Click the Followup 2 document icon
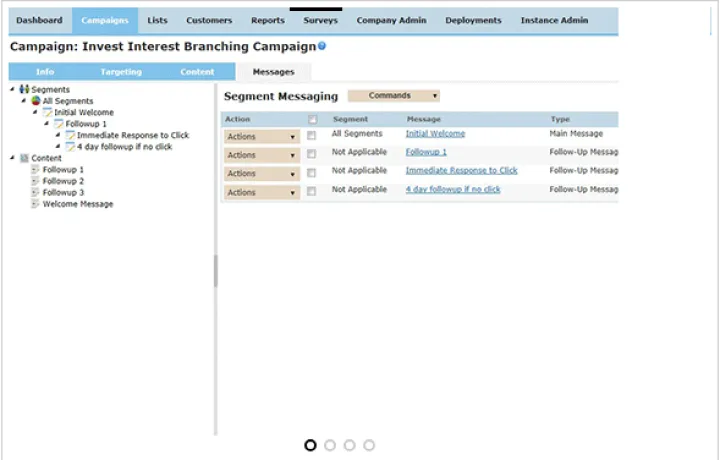 pos(35,181)
